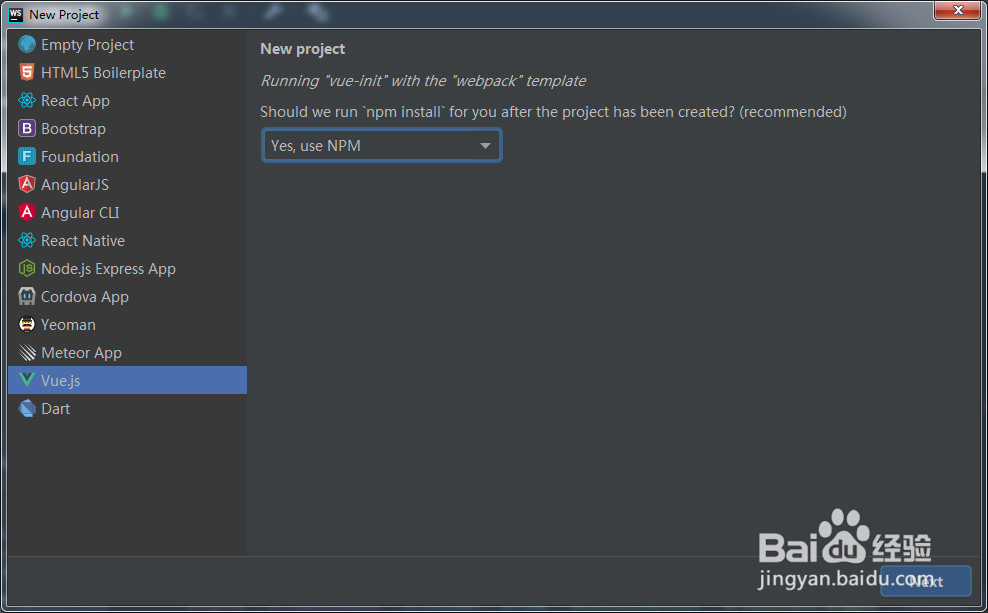Image resolution: width=988 pixels, height=613 pixels.
Task: Select Angular CLI project type
Action: (80, 213)
